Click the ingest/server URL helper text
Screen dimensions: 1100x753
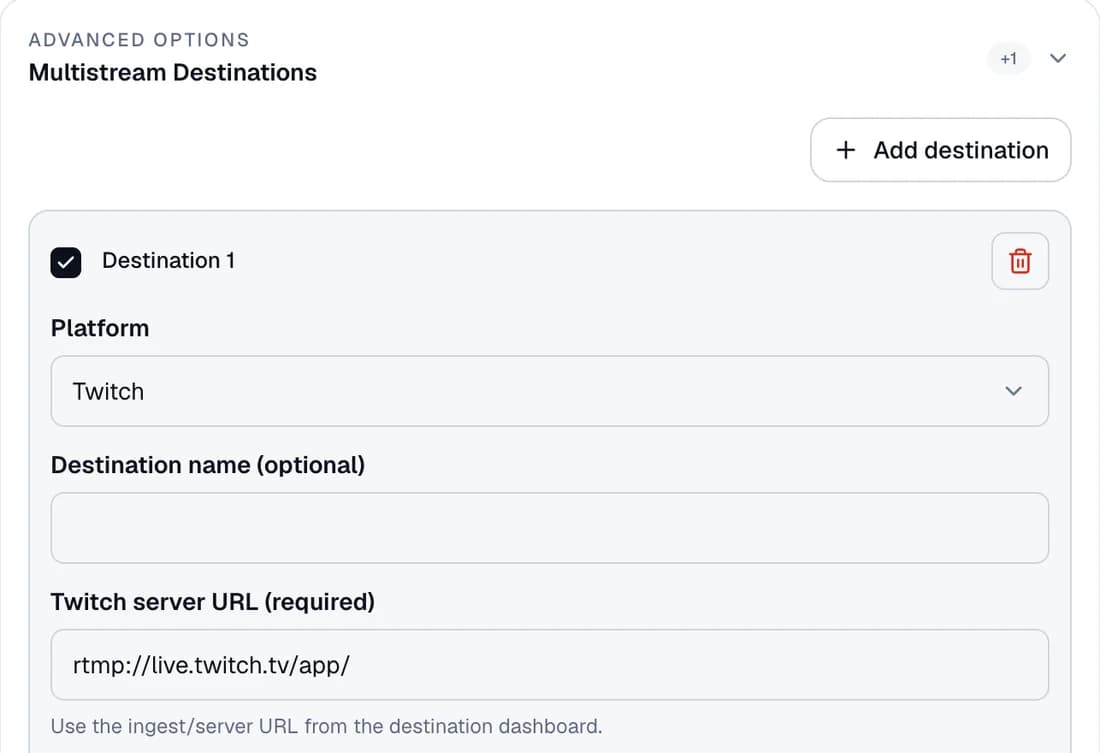[326, 726]
